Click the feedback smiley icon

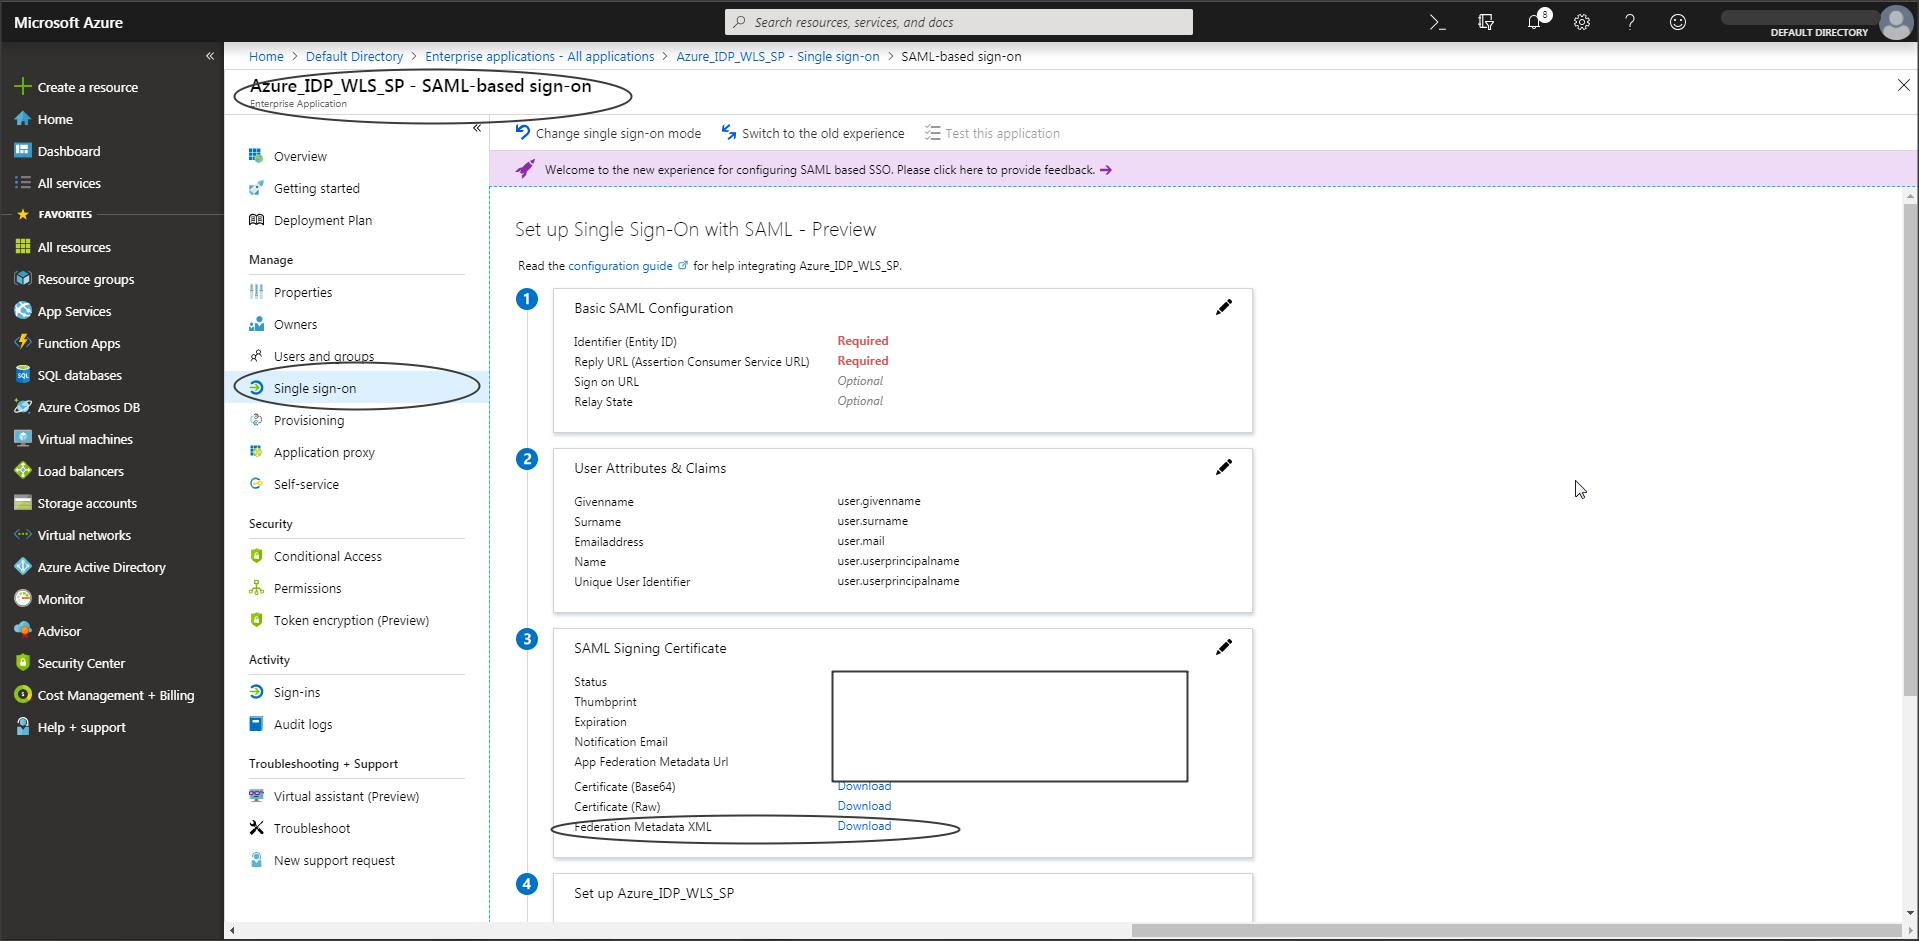click(1678, 22)
